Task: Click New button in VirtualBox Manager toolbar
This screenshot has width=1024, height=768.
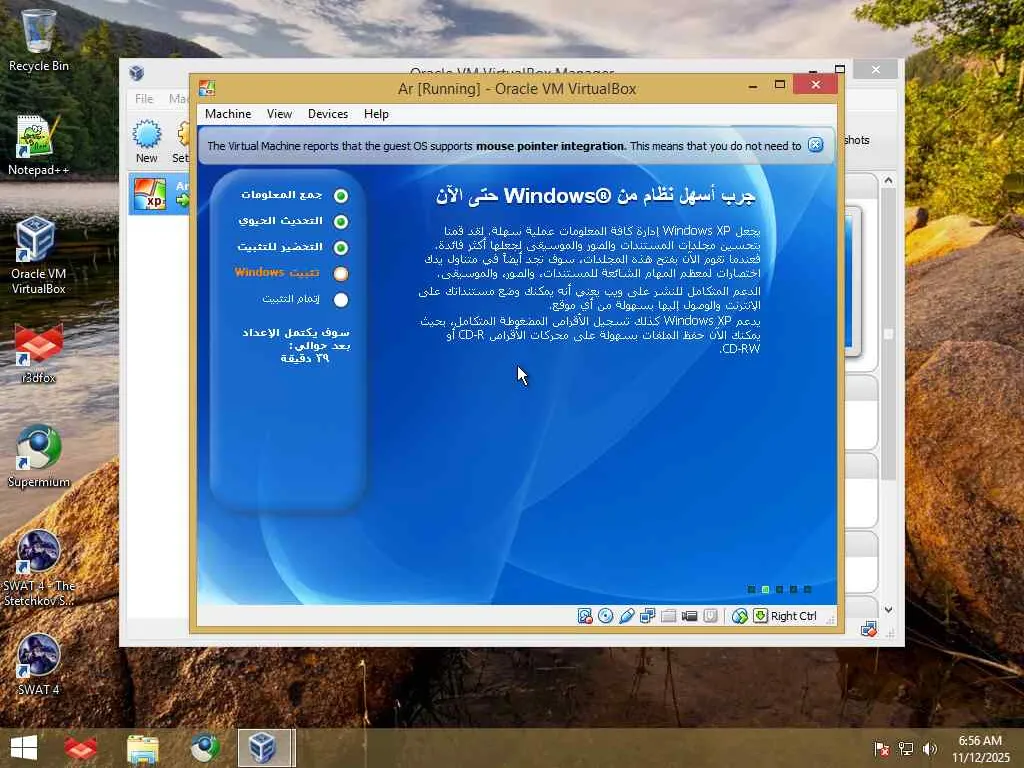Action: coord(147,141)
